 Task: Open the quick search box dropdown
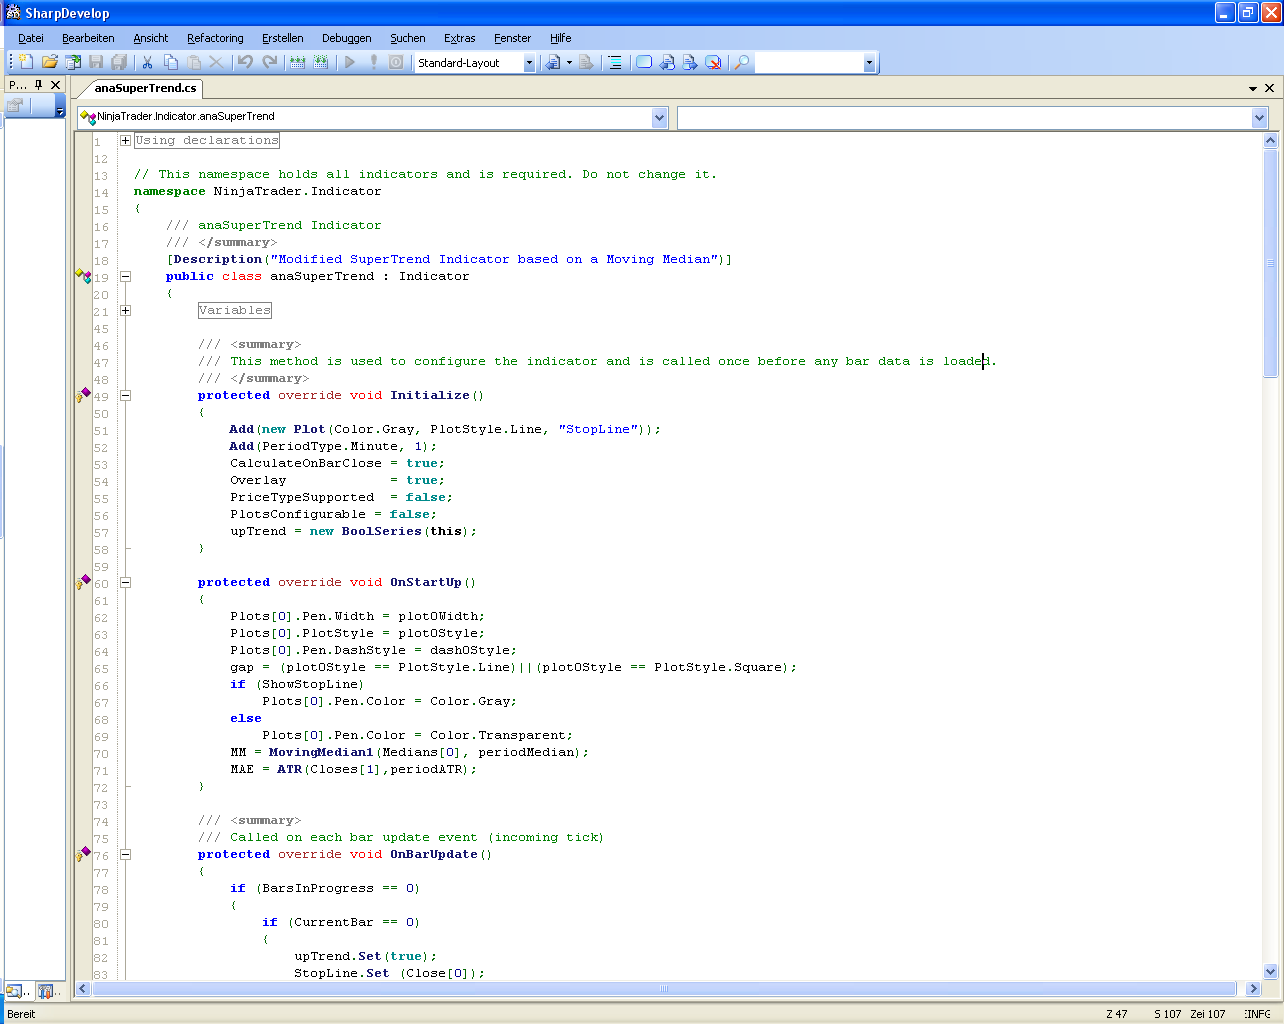pos(869,63)
